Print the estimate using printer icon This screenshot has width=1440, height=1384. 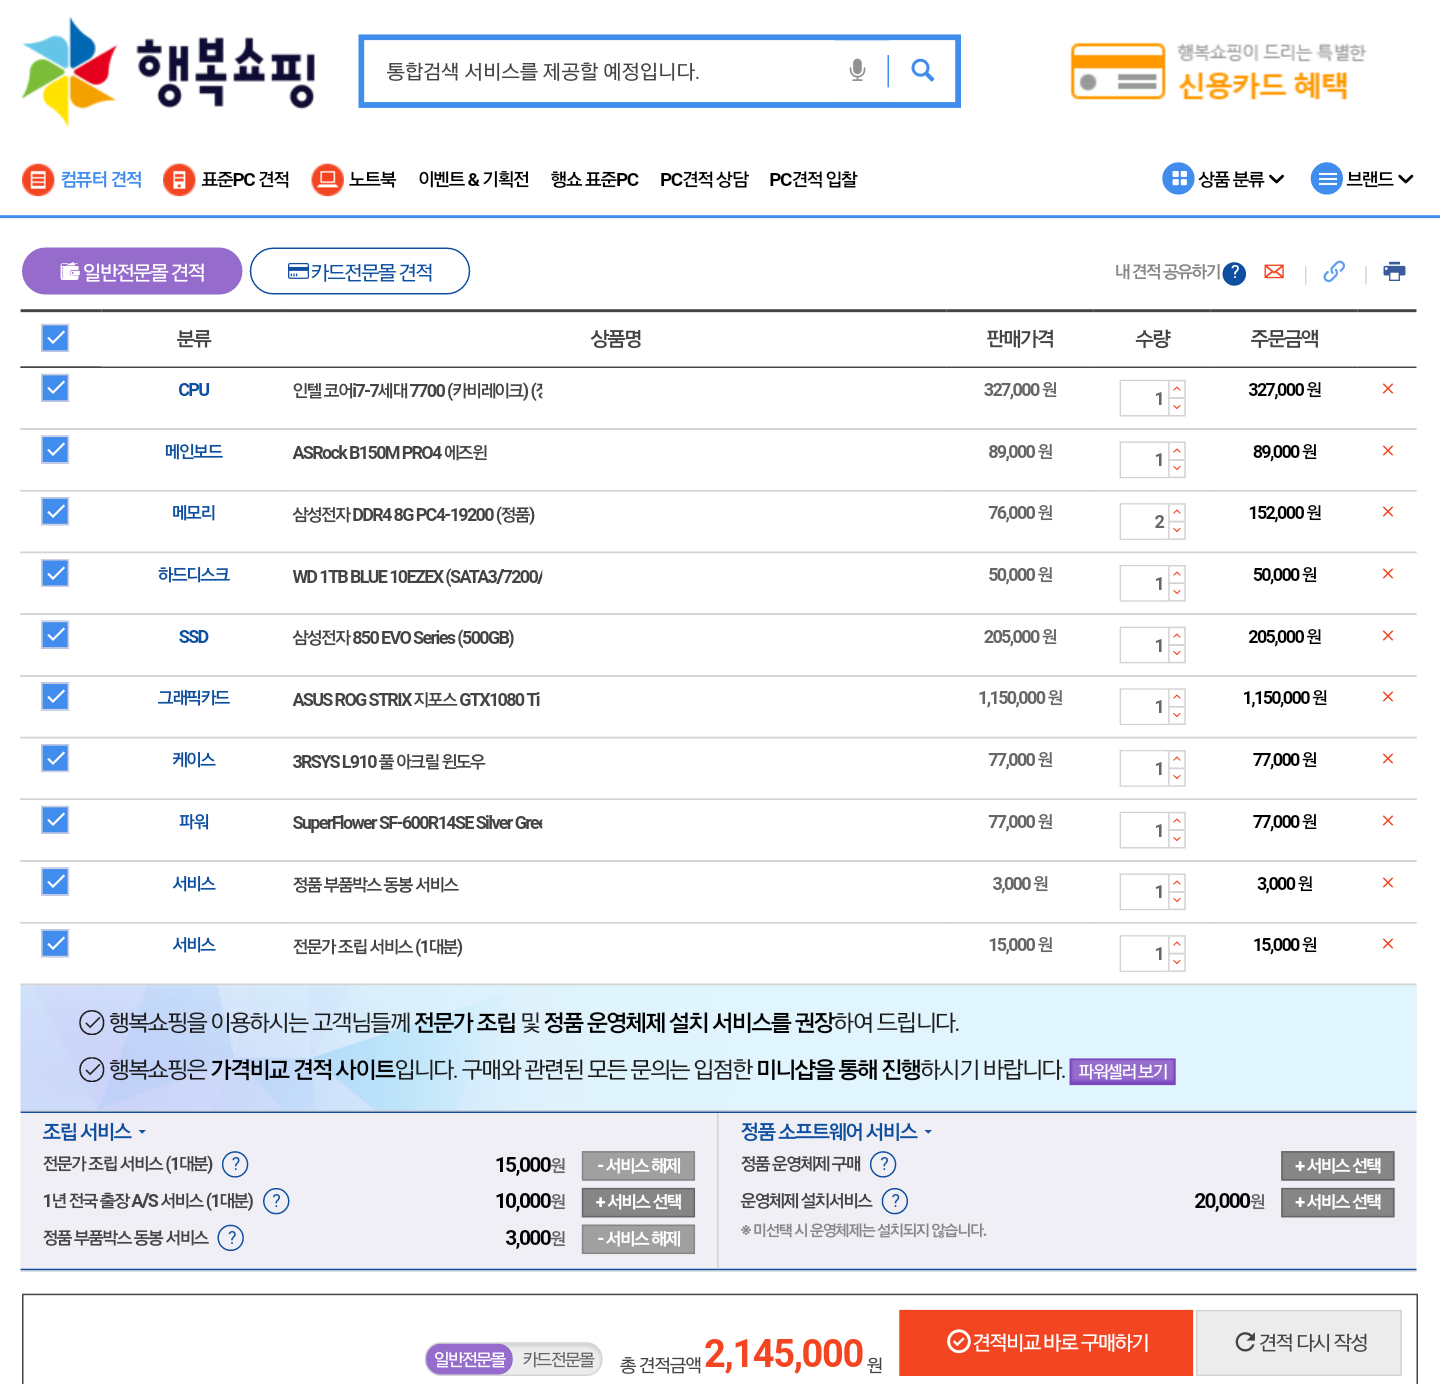(1394, 272)
